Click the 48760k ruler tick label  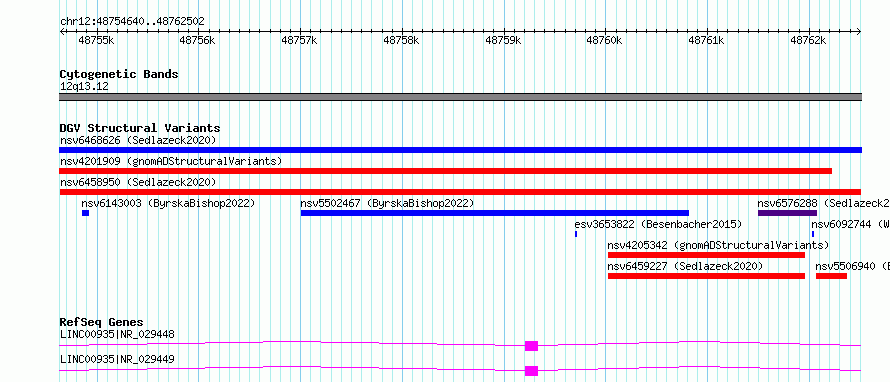pos(604,41)
